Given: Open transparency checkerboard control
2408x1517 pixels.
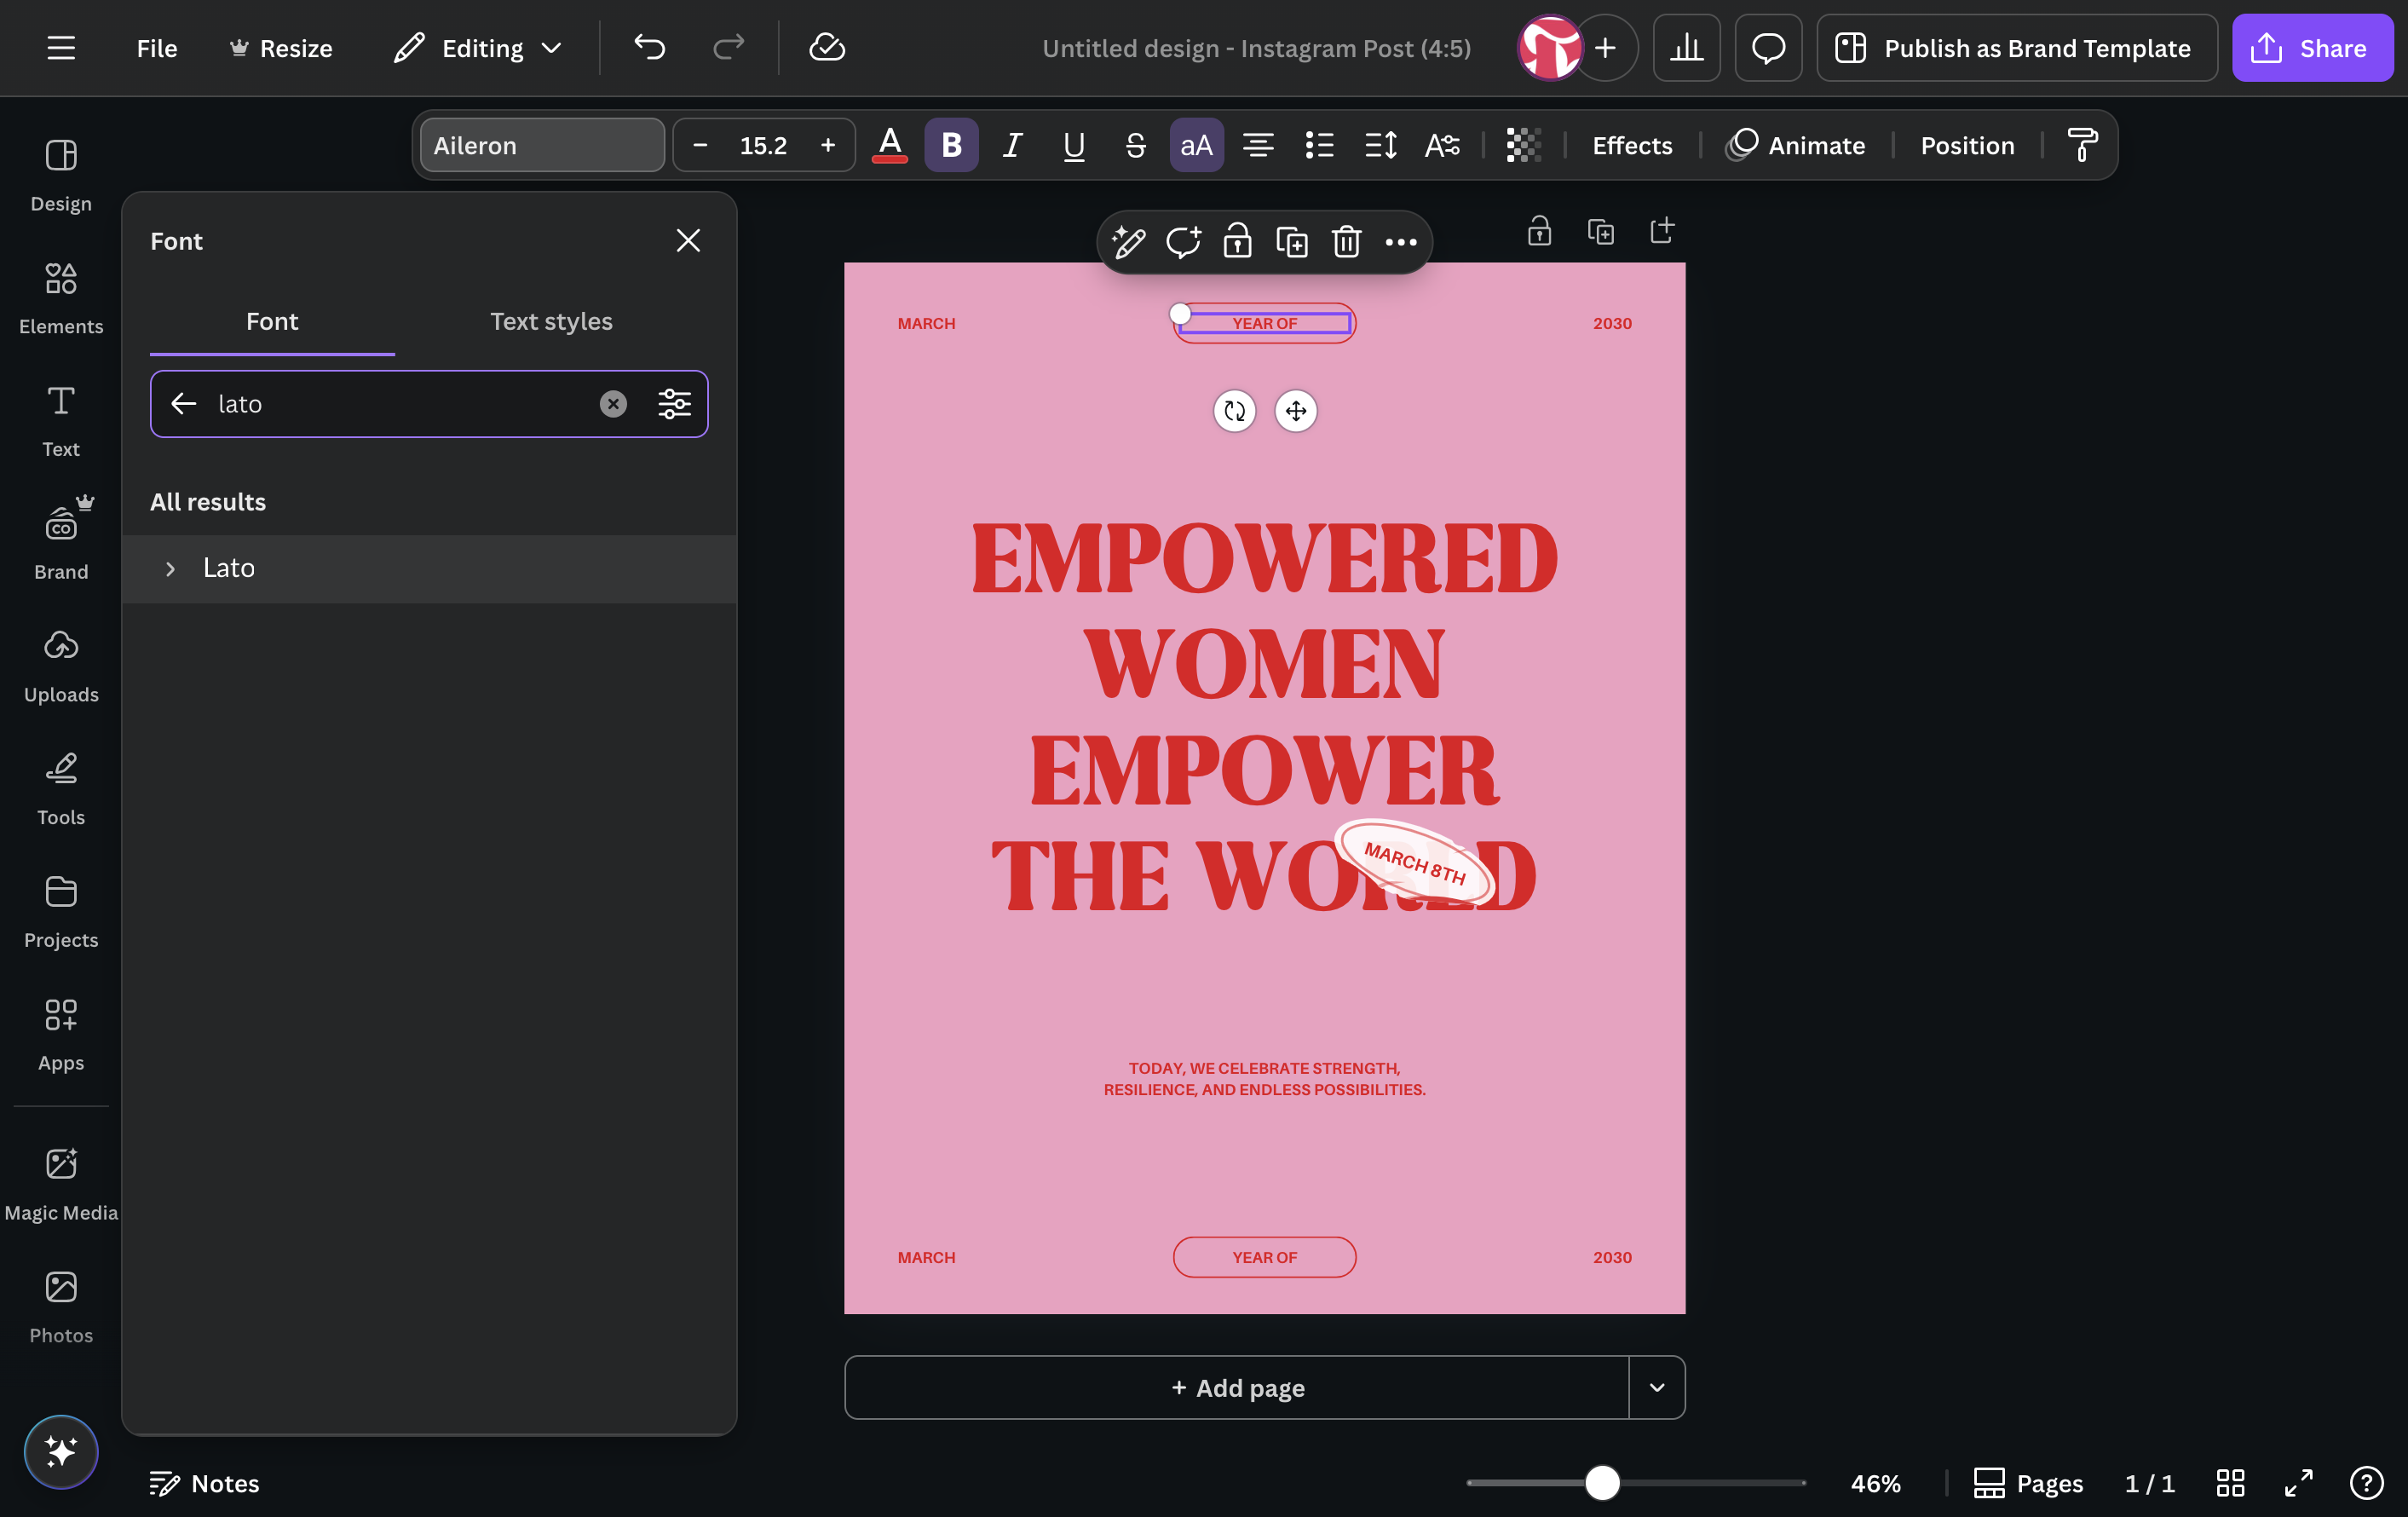Looking at the screenshot, I should [1523, 145].
